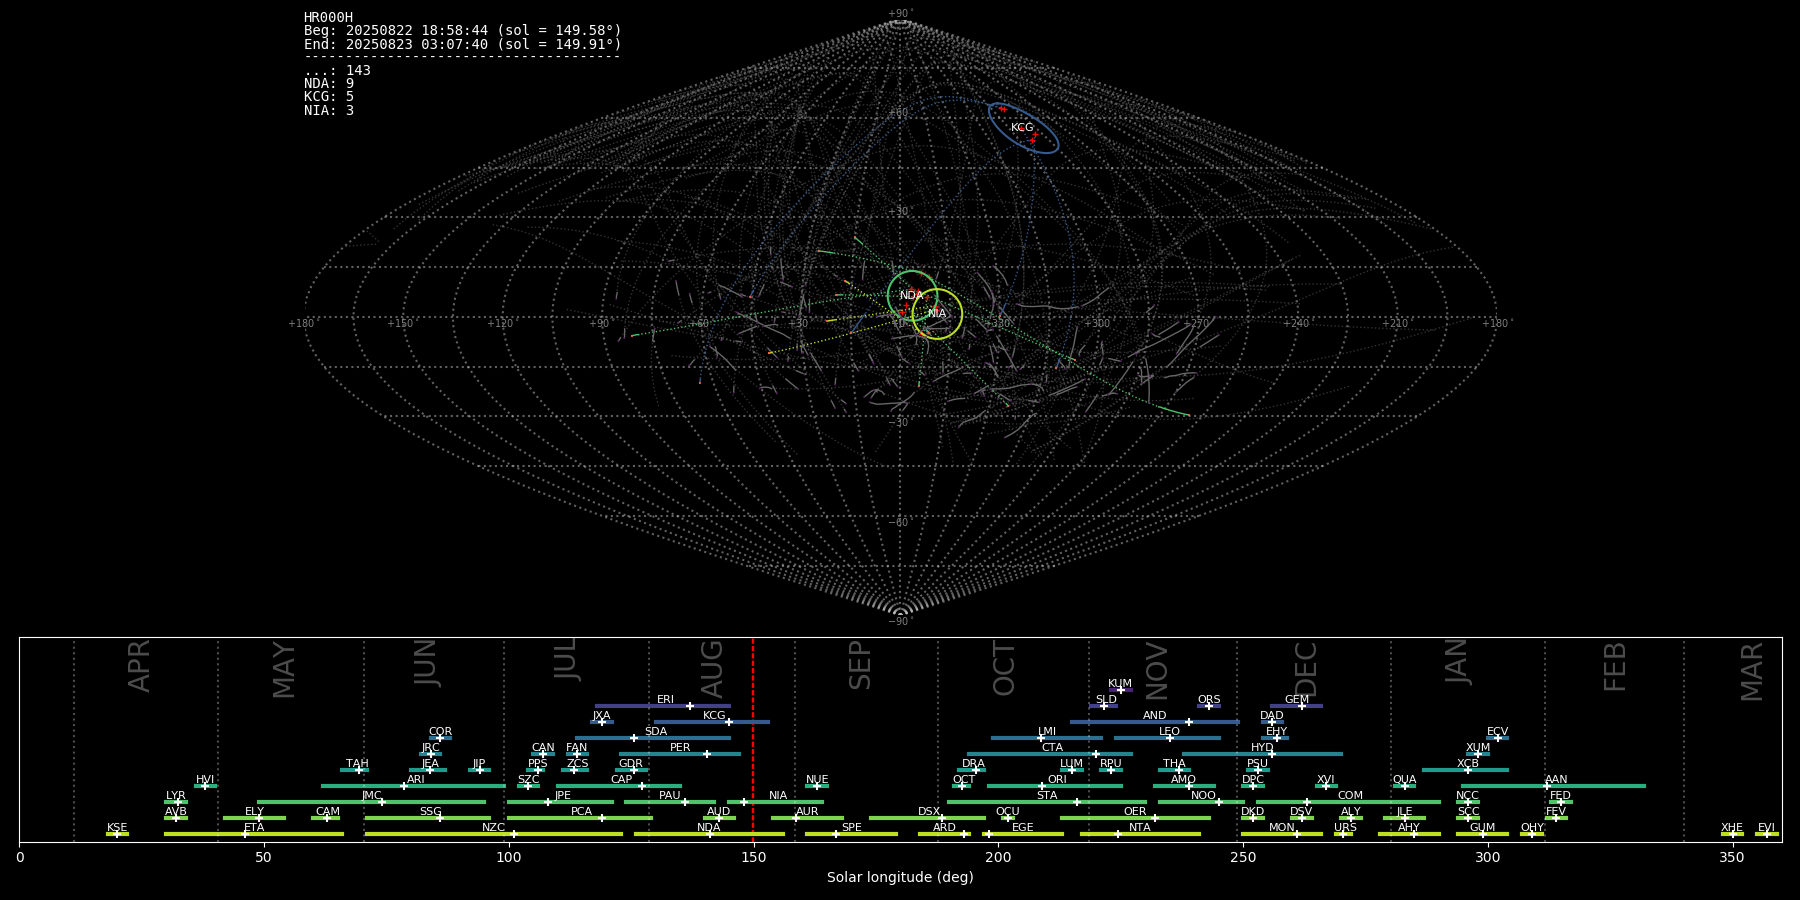The image size is (1800, 900).
Task: Click the DRA shower label in timeline
Action: [974, 764]
